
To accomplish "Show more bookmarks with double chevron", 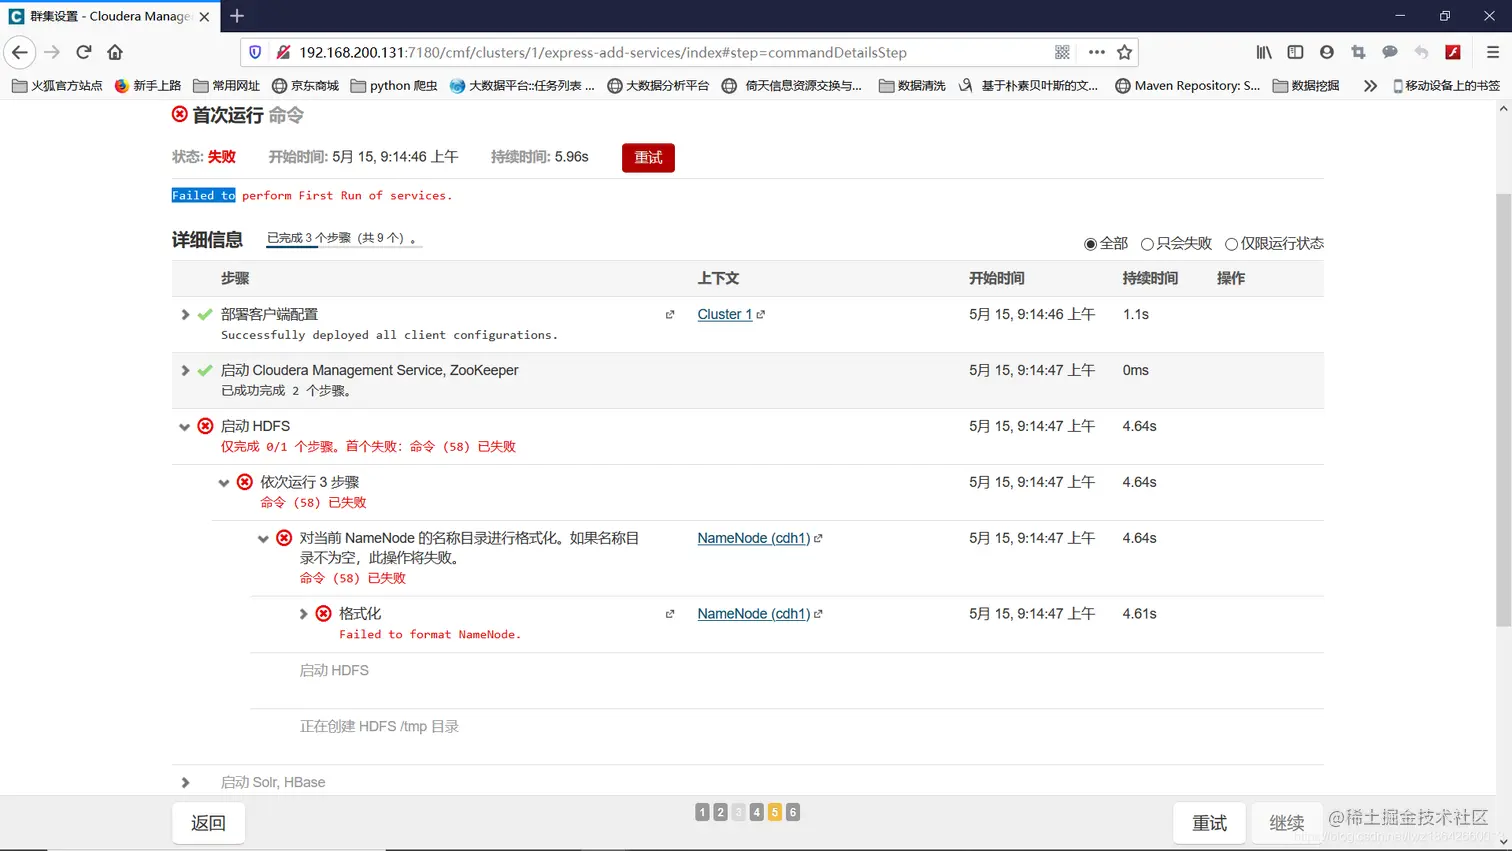I will [1370, 86].
